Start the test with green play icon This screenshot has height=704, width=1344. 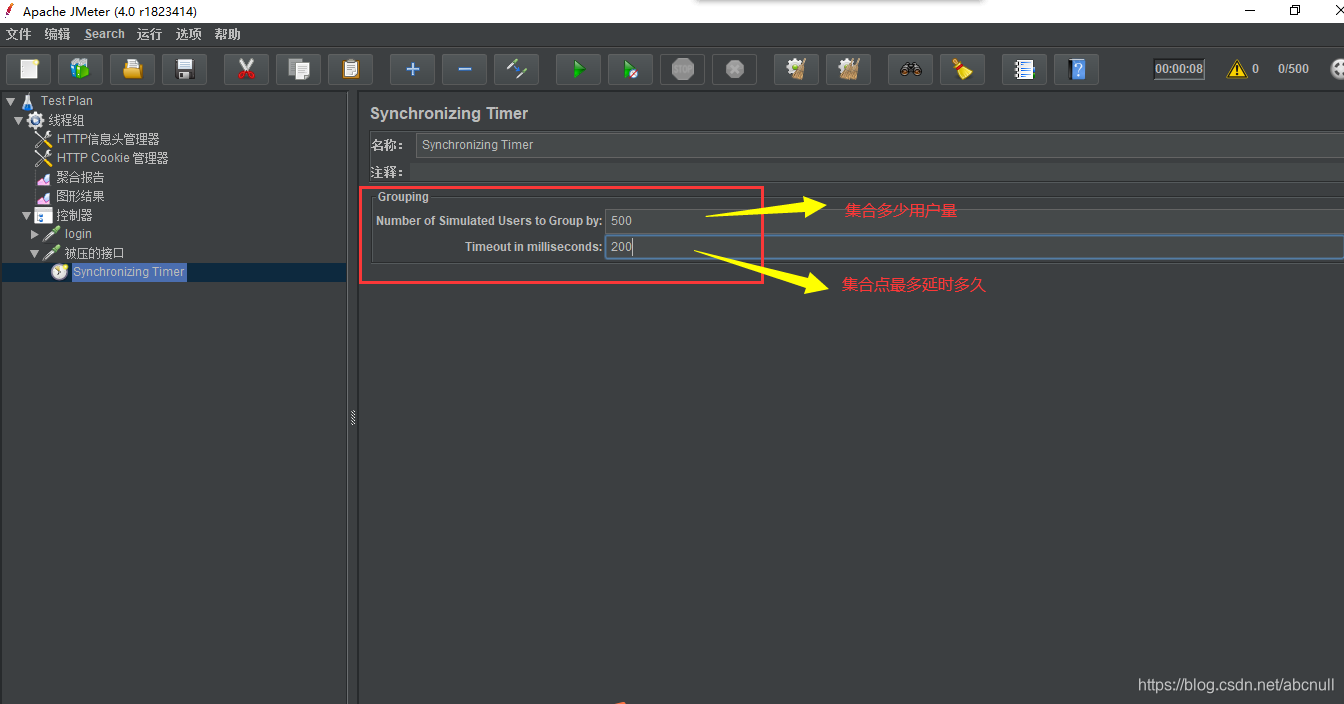point(578,69)
